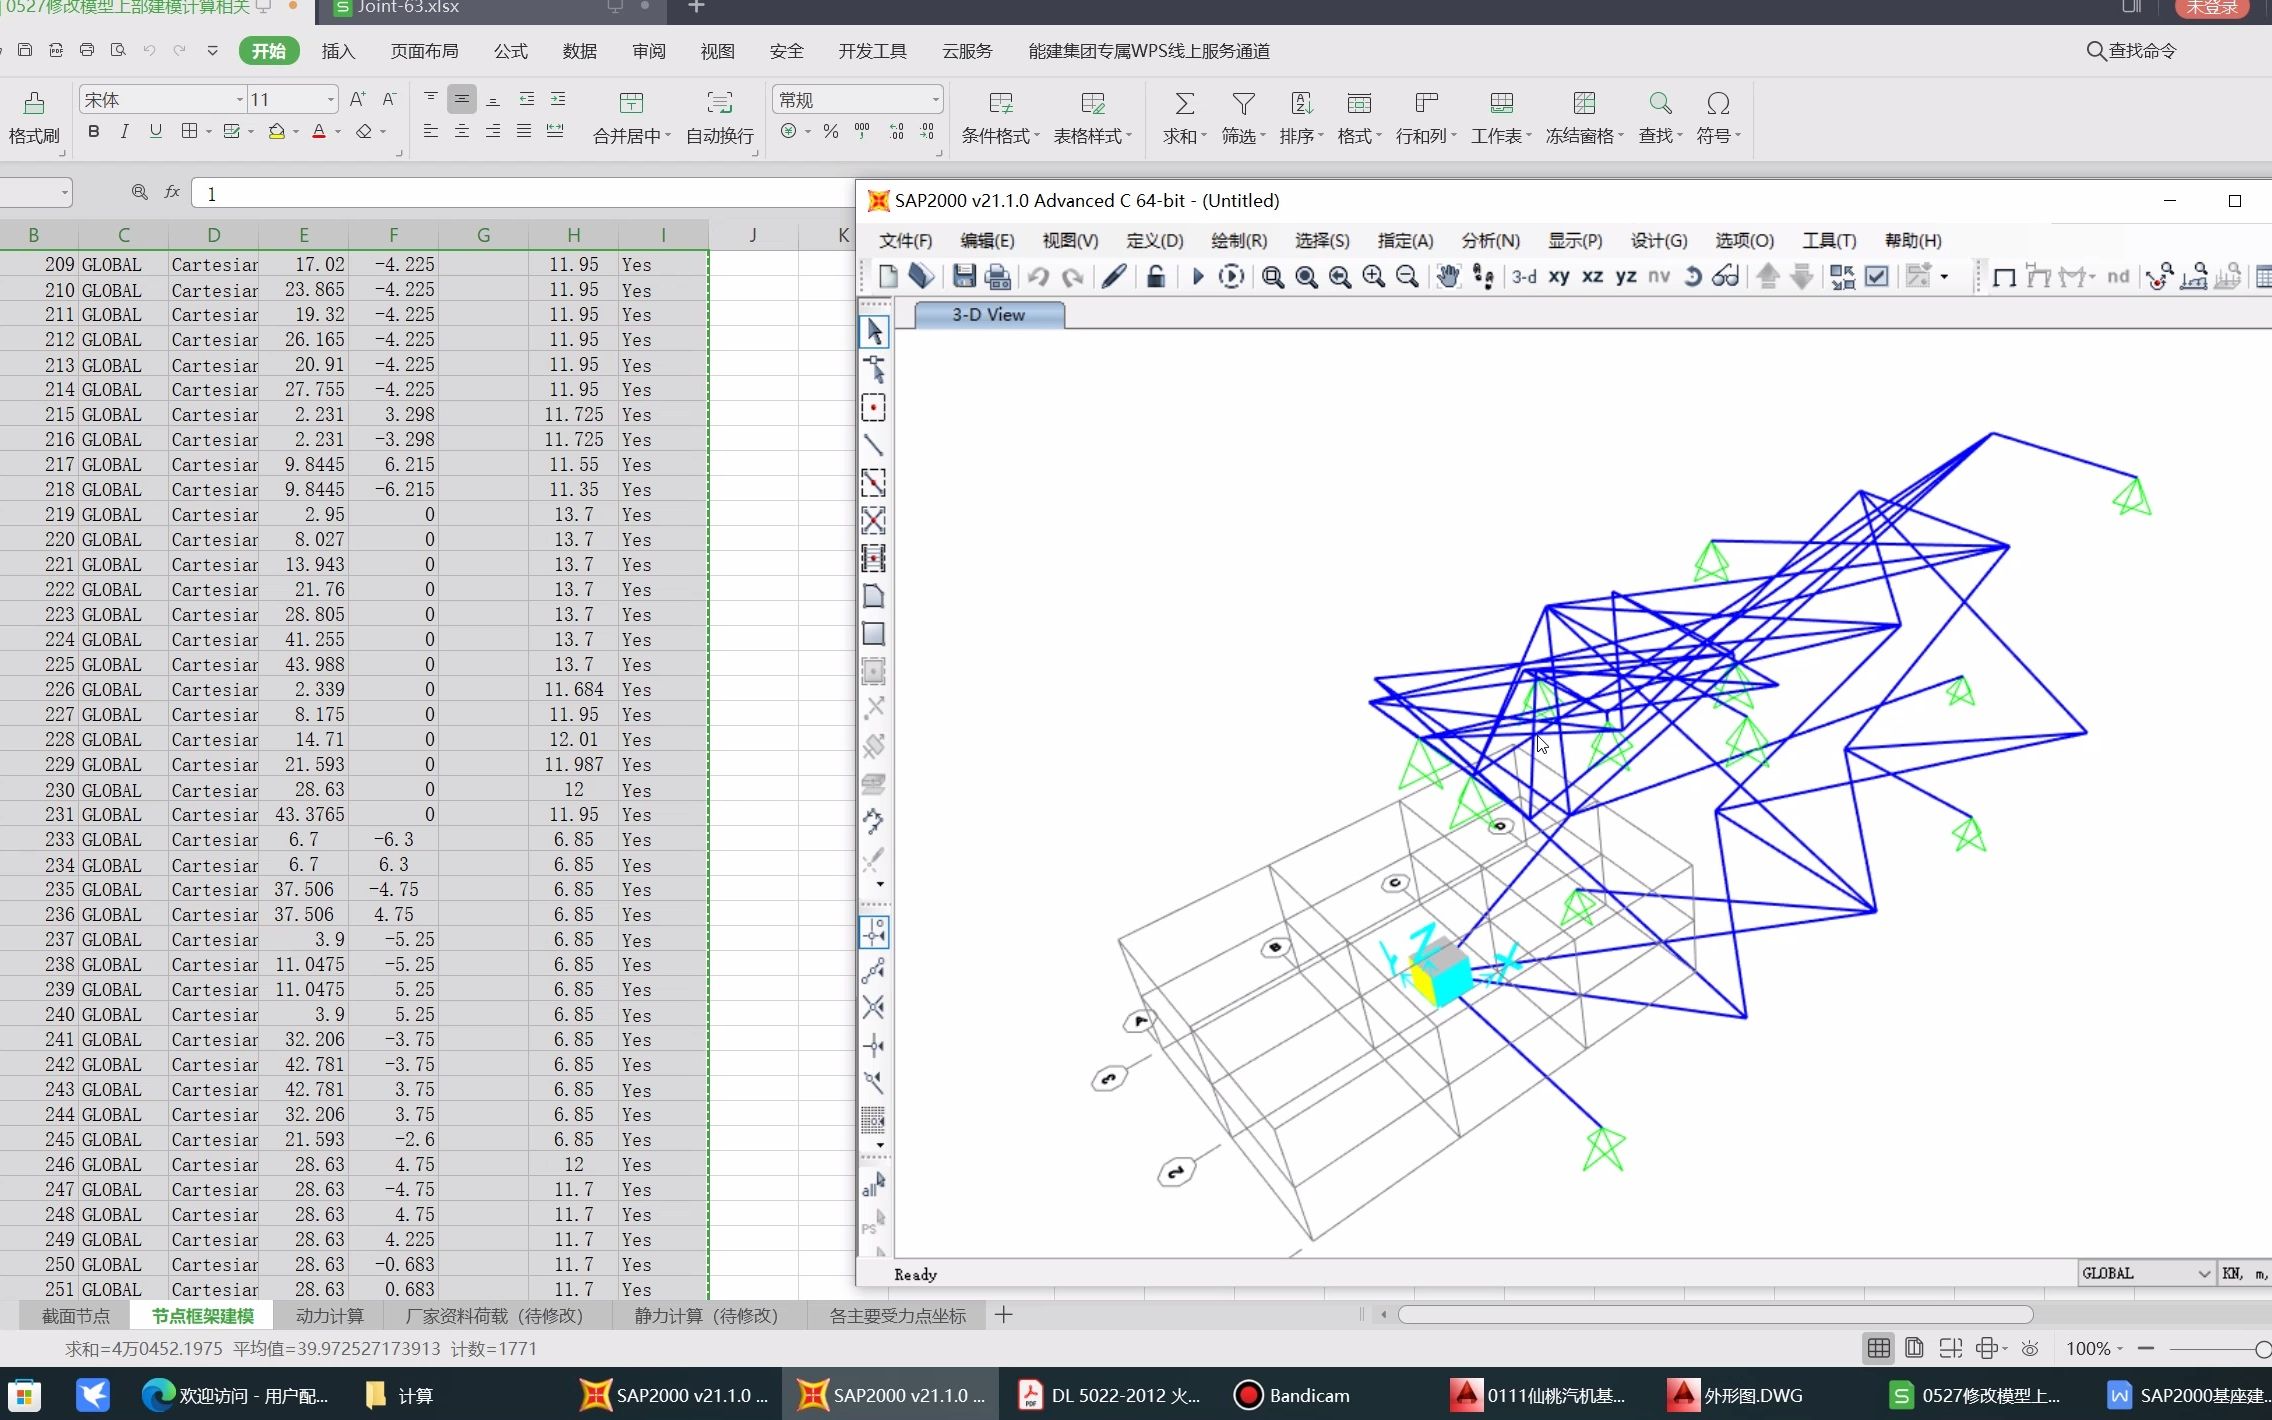
Task: Select the Draw Frame line tool
Action: (x=873, y=445)
